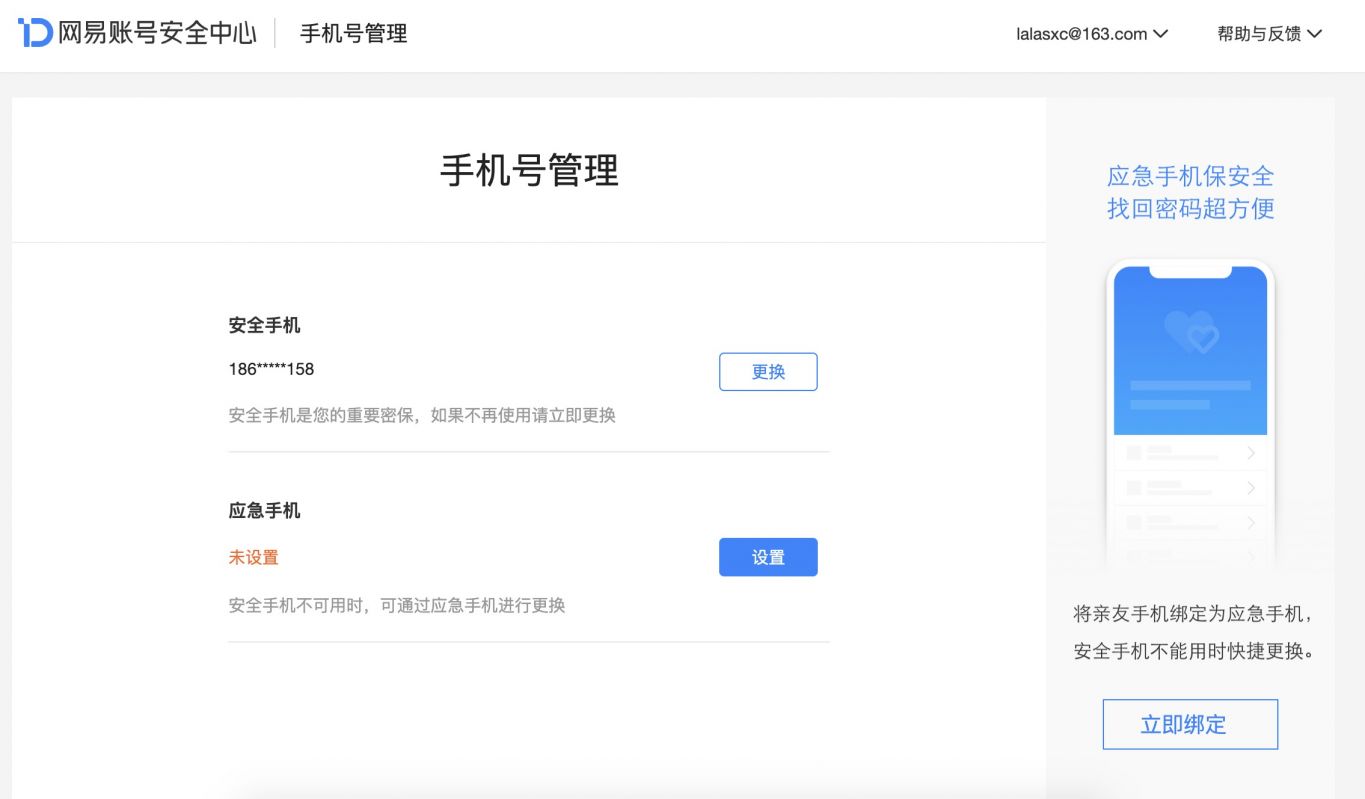Click the heart icon on the phone illustration

1190,332
